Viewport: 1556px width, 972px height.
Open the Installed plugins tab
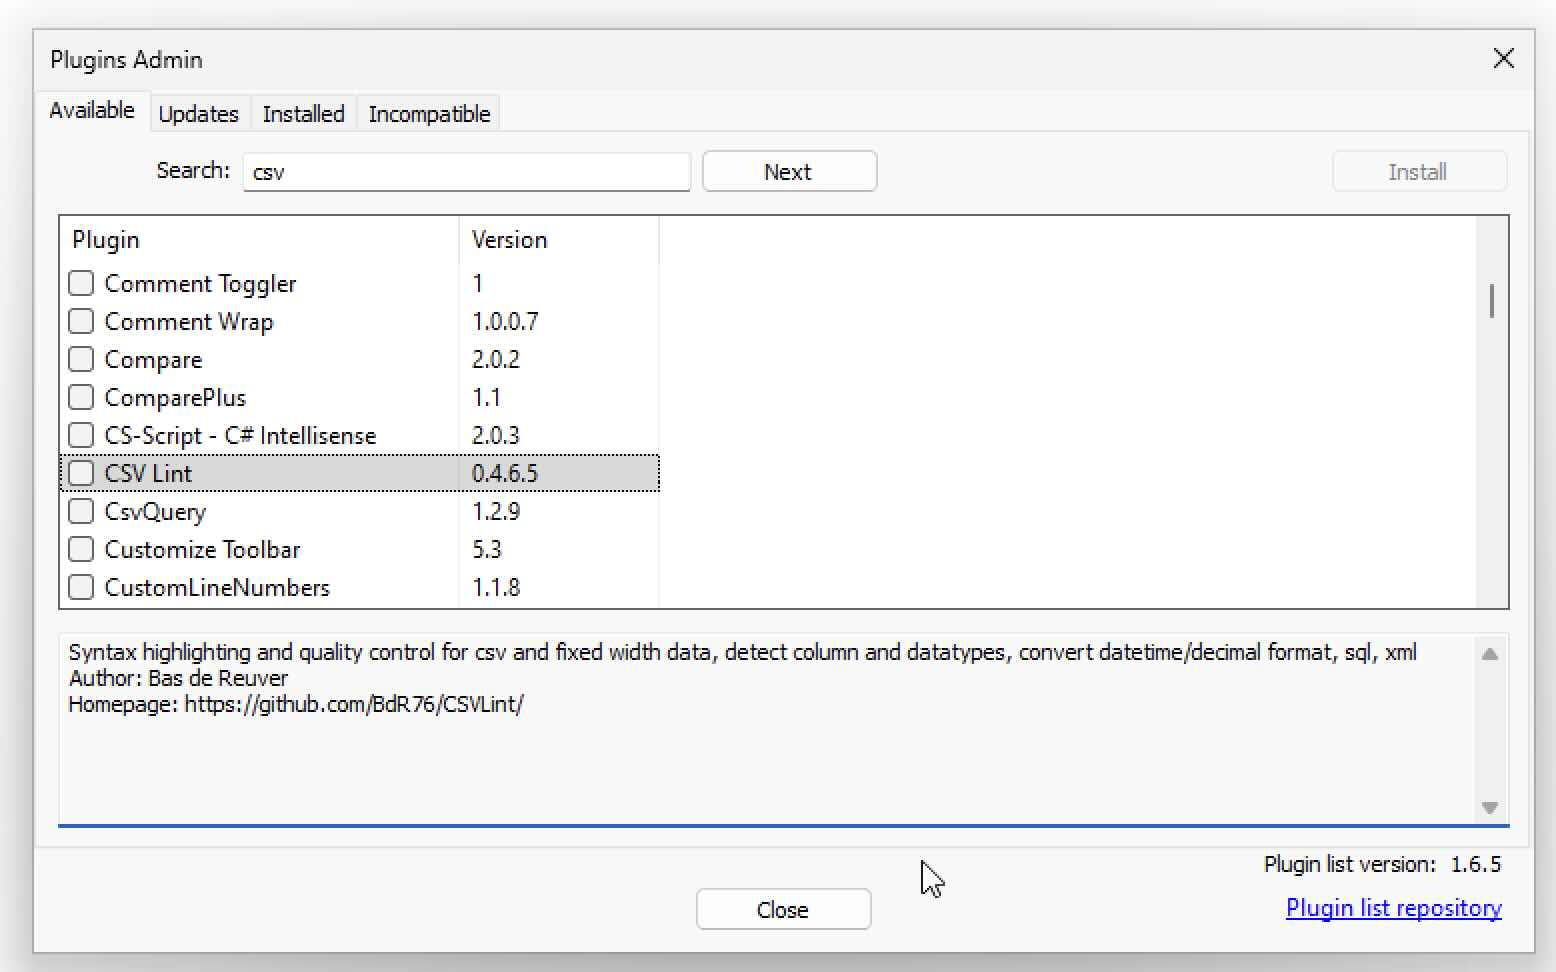point(303,113)
